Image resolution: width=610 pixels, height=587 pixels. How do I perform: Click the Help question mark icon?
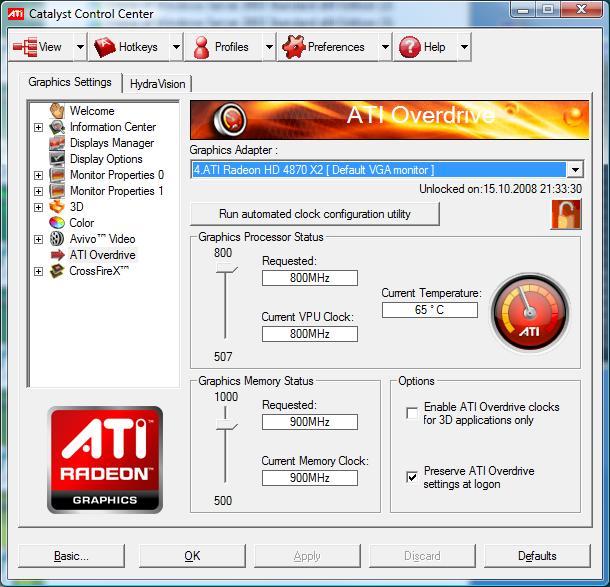[410, 47]
